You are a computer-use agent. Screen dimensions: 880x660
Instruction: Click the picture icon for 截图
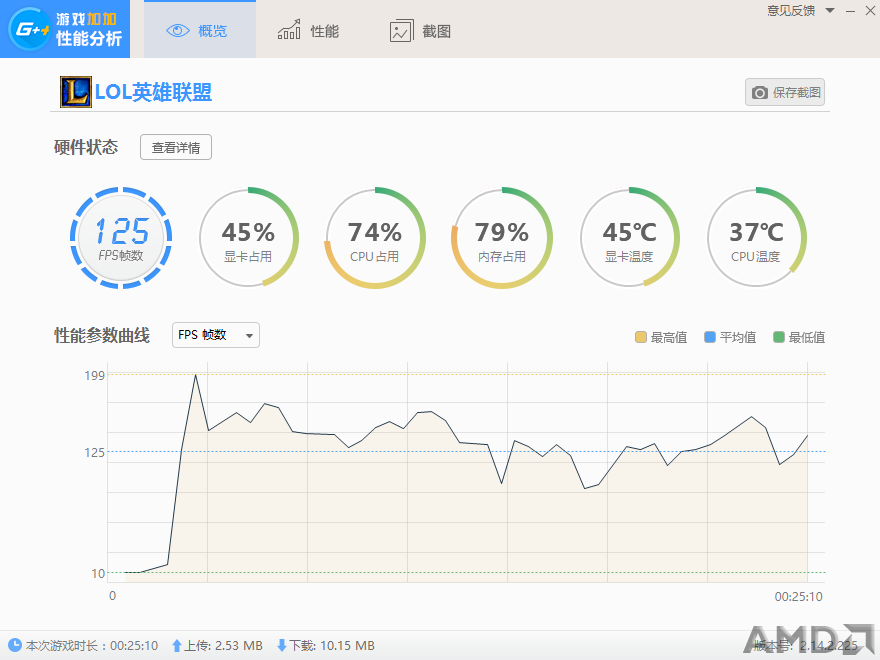pyautogui.click(x=401, y=31)
